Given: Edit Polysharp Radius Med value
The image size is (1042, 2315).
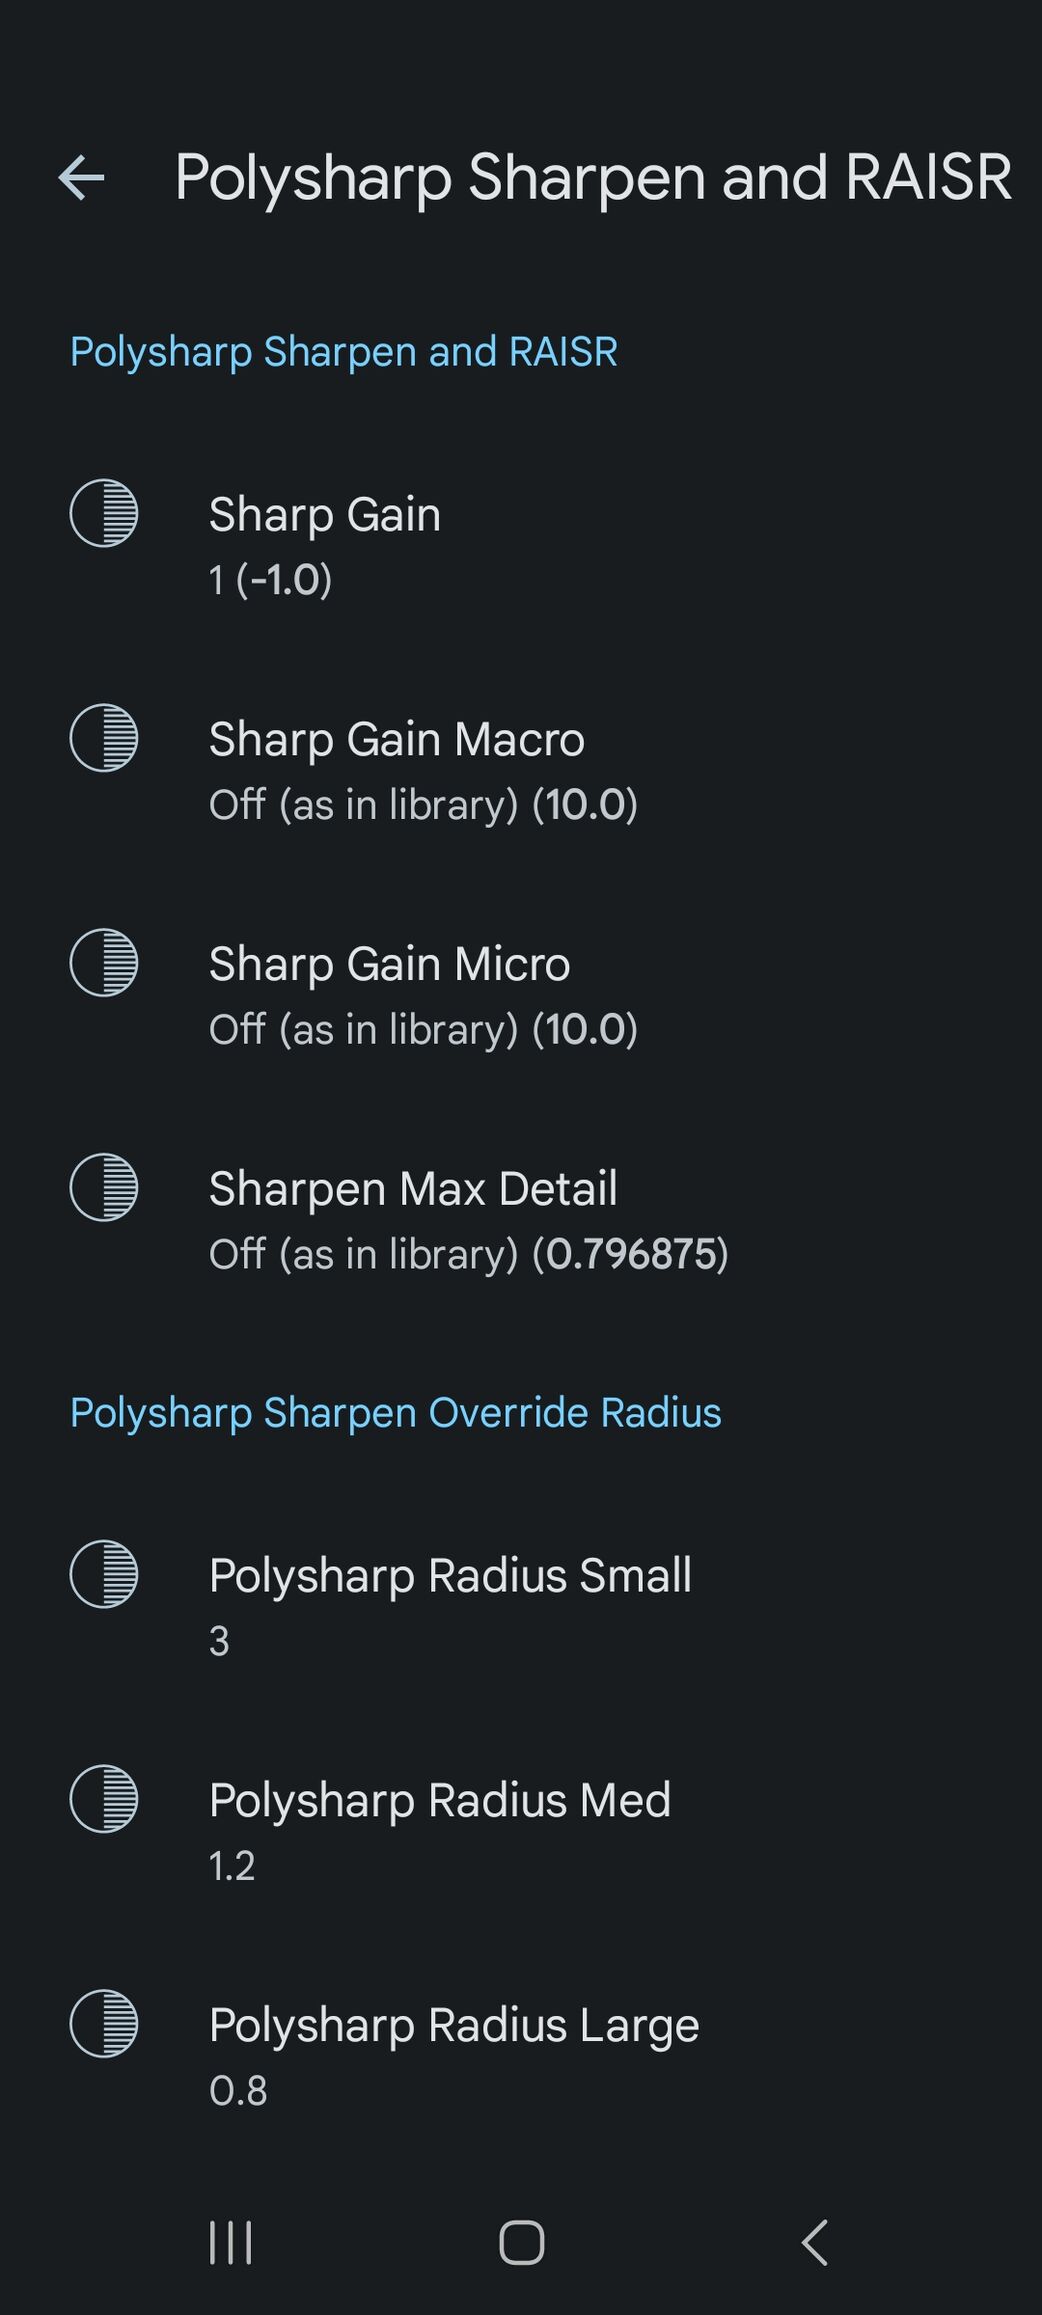Looking at the screenshot, I should pyautogui.click(x=521, y=1832).
